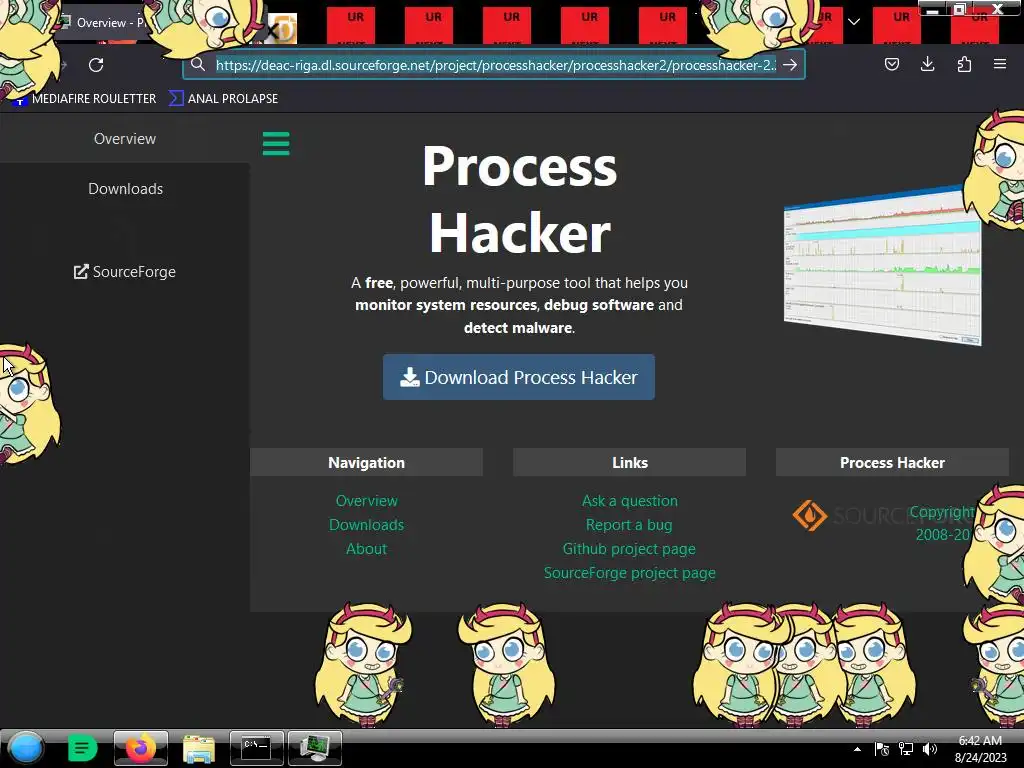1024x768 pixels.
Task: Click the volume speaker tray icon
Action: point(929,749)
